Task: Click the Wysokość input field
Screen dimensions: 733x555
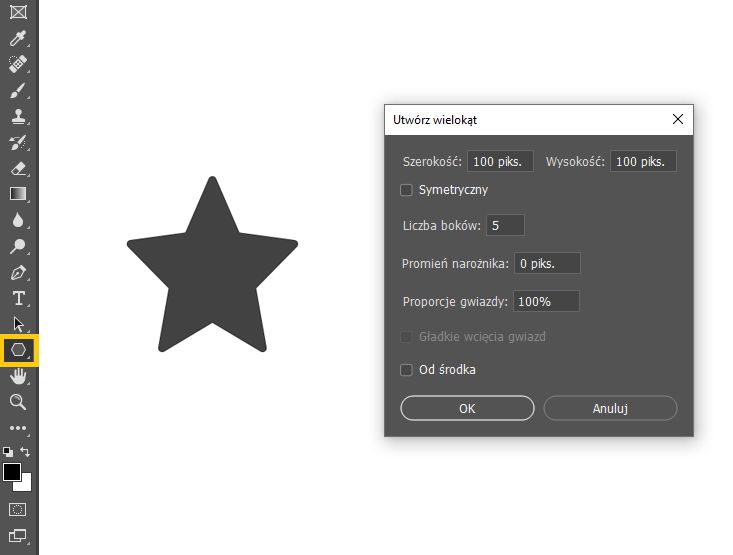Action: coord(643,161)
